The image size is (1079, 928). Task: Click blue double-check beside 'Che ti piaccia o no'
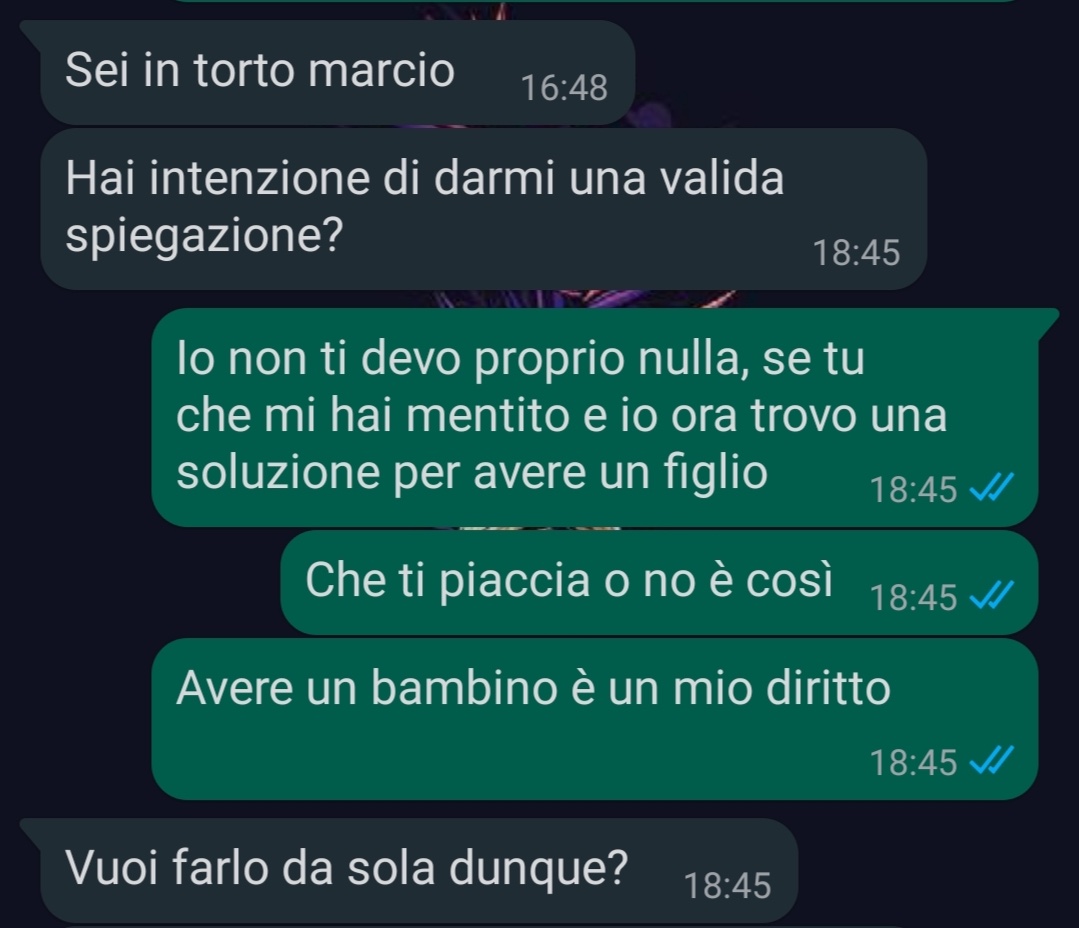tap(991, 596)
